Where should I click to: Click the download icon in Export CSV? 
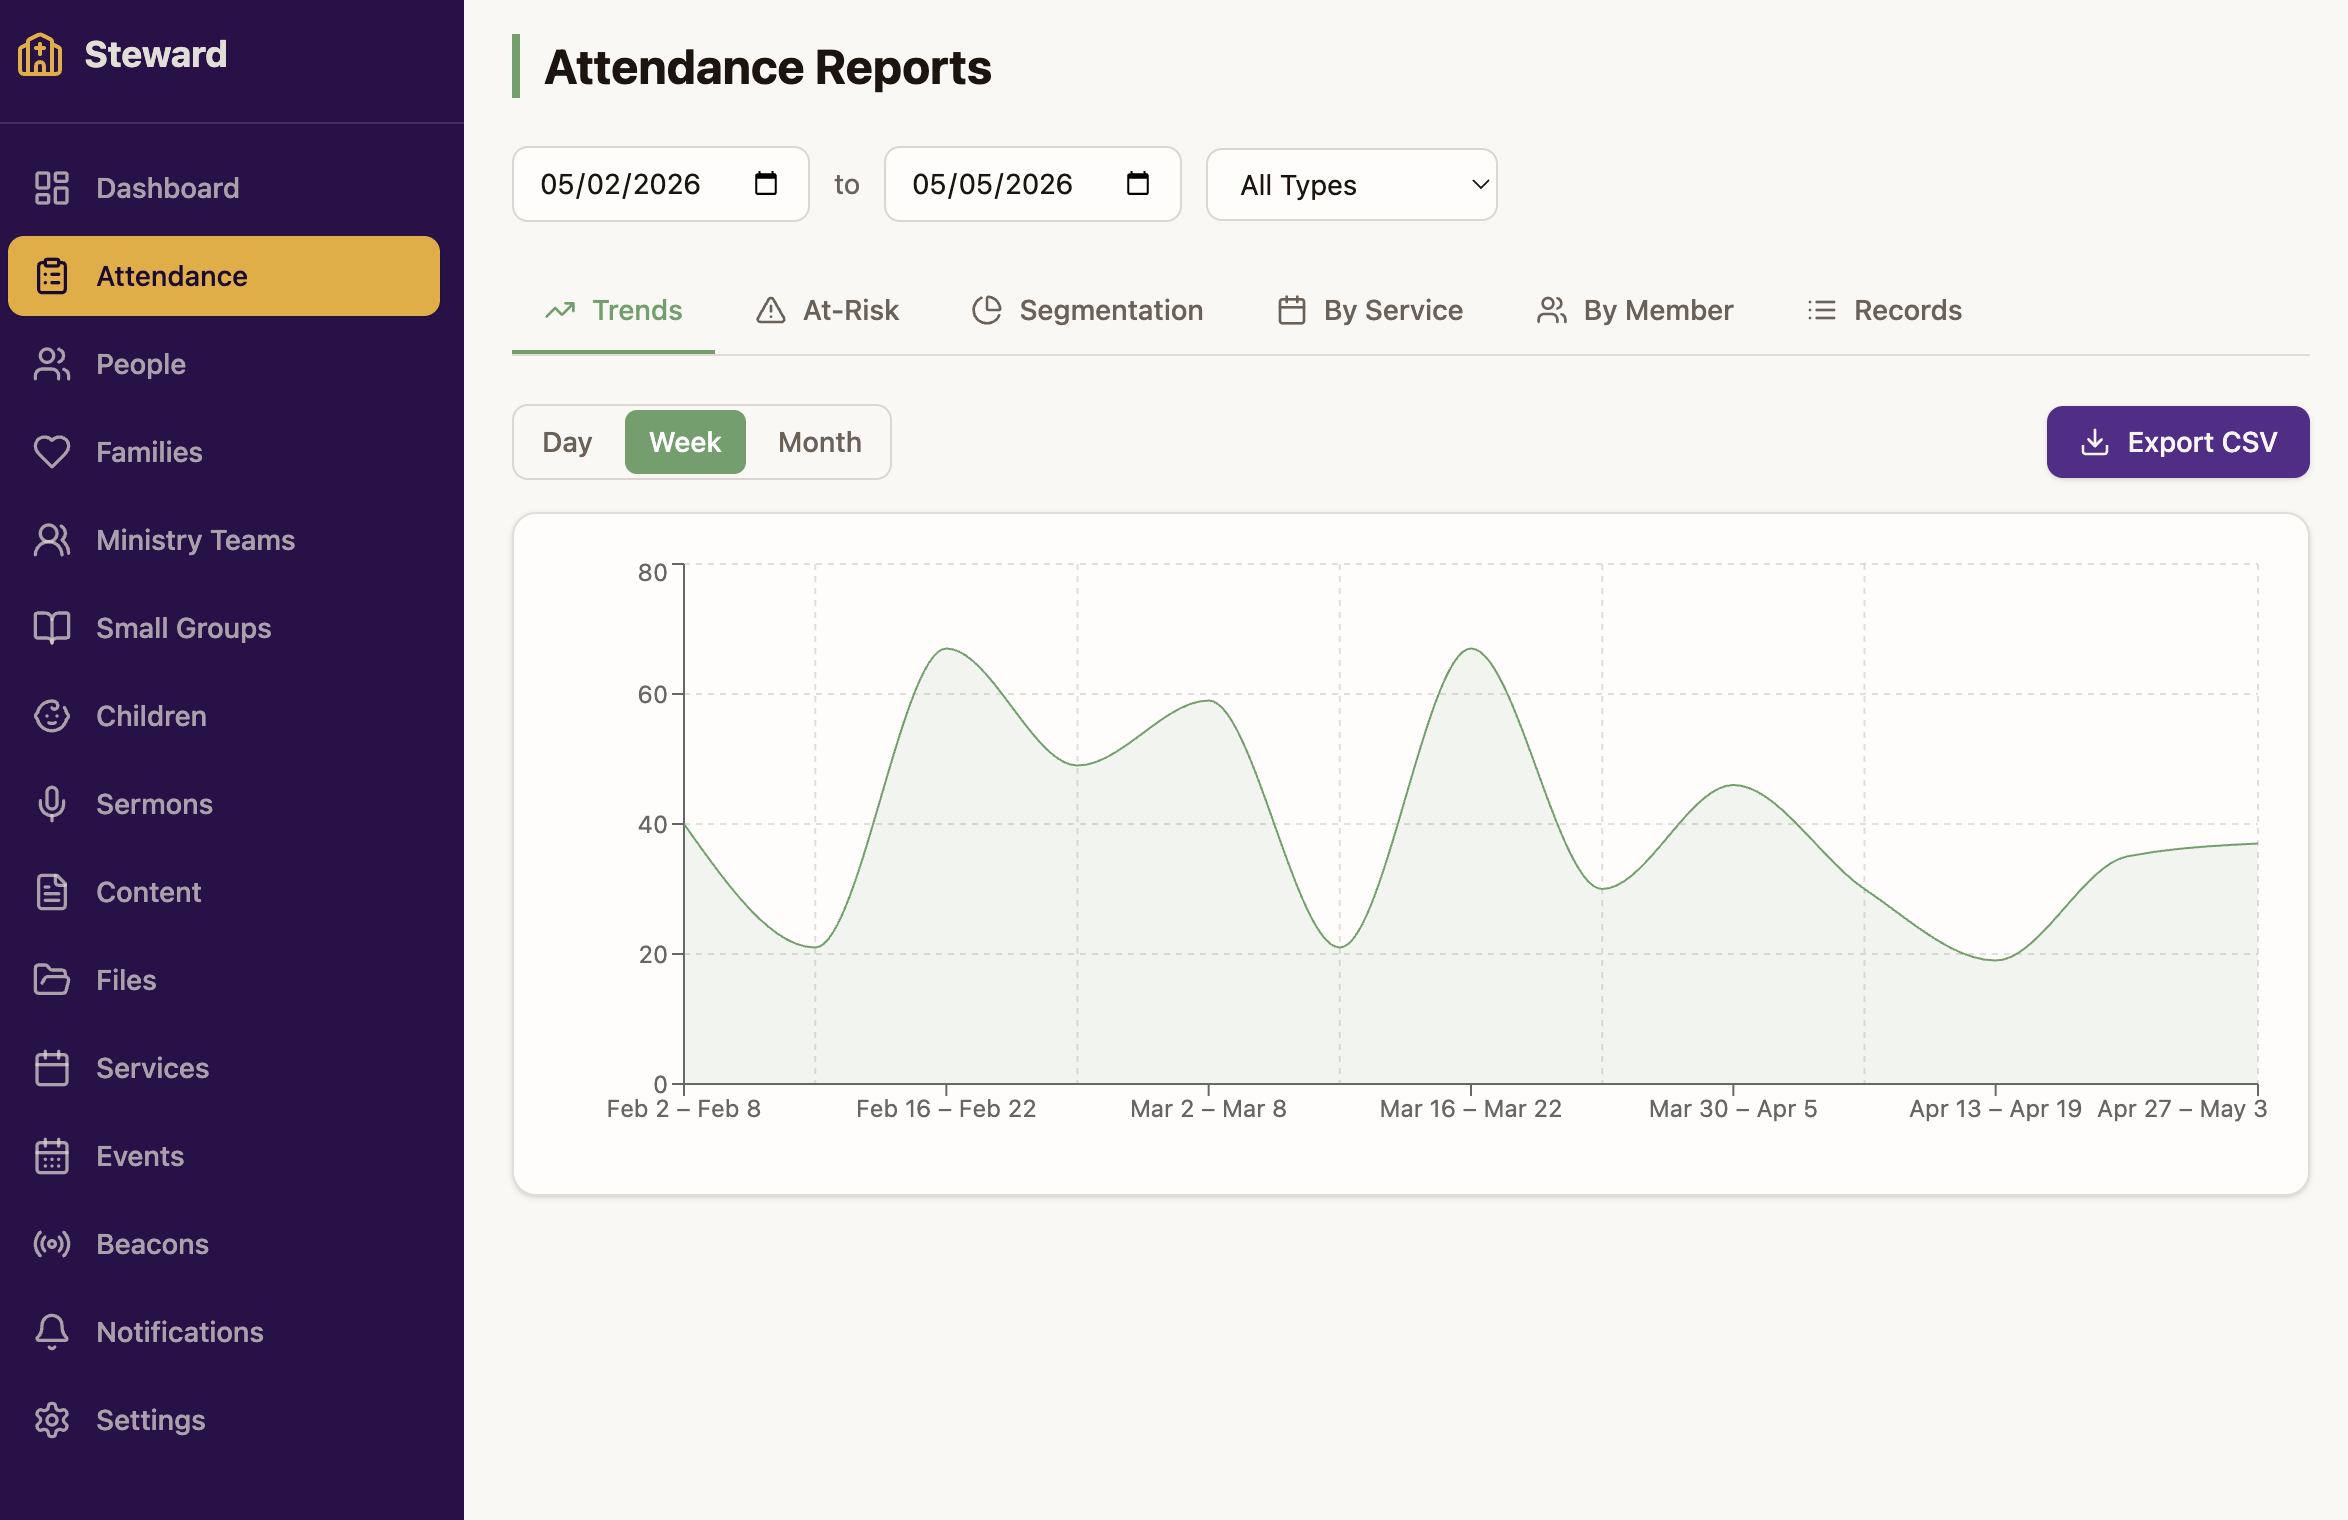click(x=2095, y=442)
